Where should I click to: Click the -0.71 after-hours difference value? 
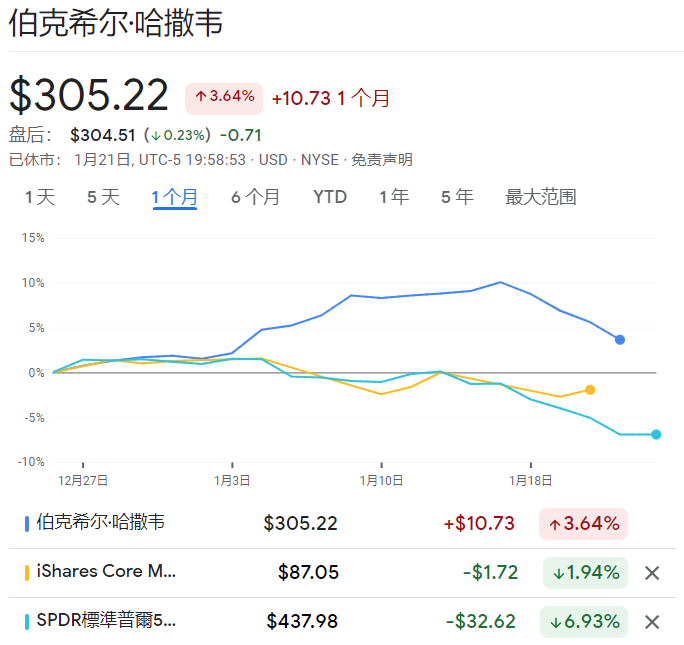coord(241,135)
